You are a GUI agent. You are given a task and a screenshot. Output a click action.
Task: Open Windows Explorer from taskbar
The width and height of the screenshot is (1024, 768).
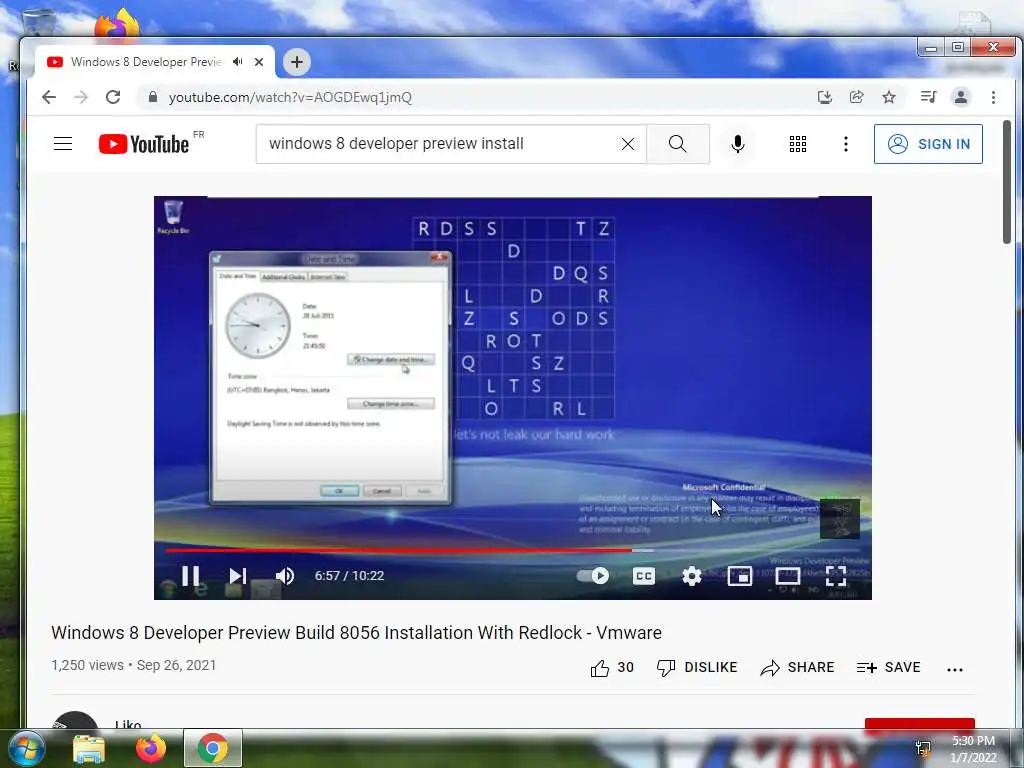pyautogui.click(x=89, y=748)
